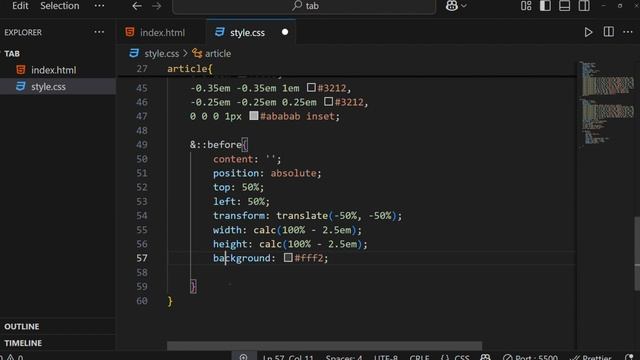Open the Customize Layout icon
This screenshot has height=360, width=640.
point(526,6)
